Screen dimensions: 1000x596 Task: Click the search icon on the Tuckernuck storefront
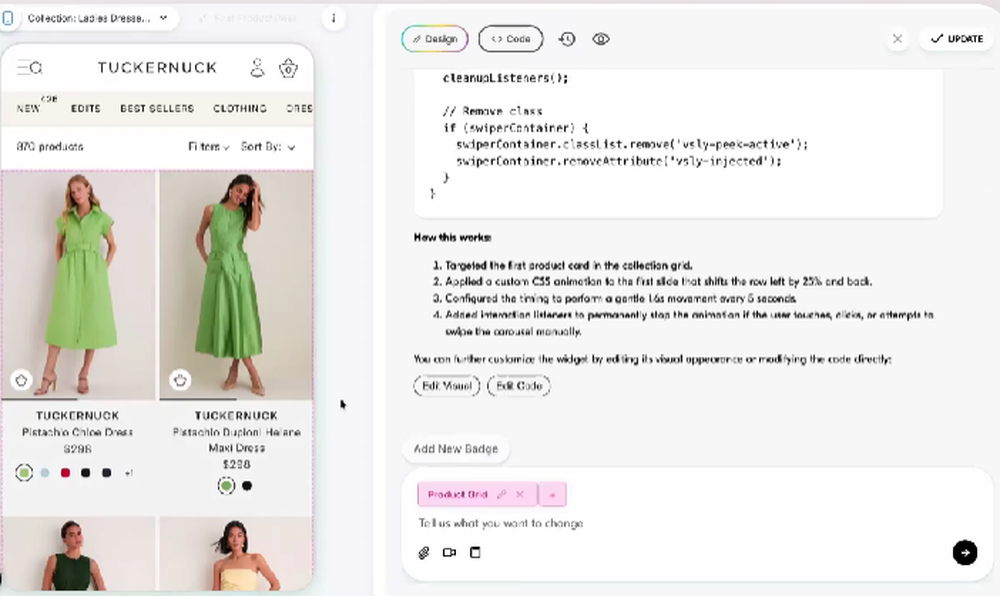(x=34, y=67)
